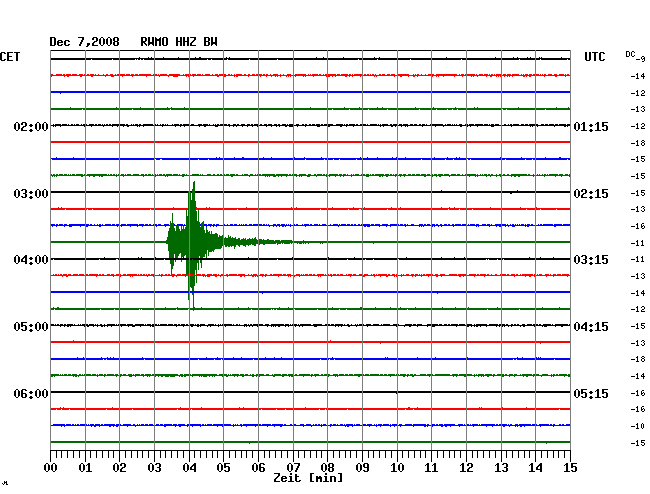Screen dimensions: 650x494
Task: Click minute label 01 on the axis
Action: pyautogui.click(x=85, y=468)
